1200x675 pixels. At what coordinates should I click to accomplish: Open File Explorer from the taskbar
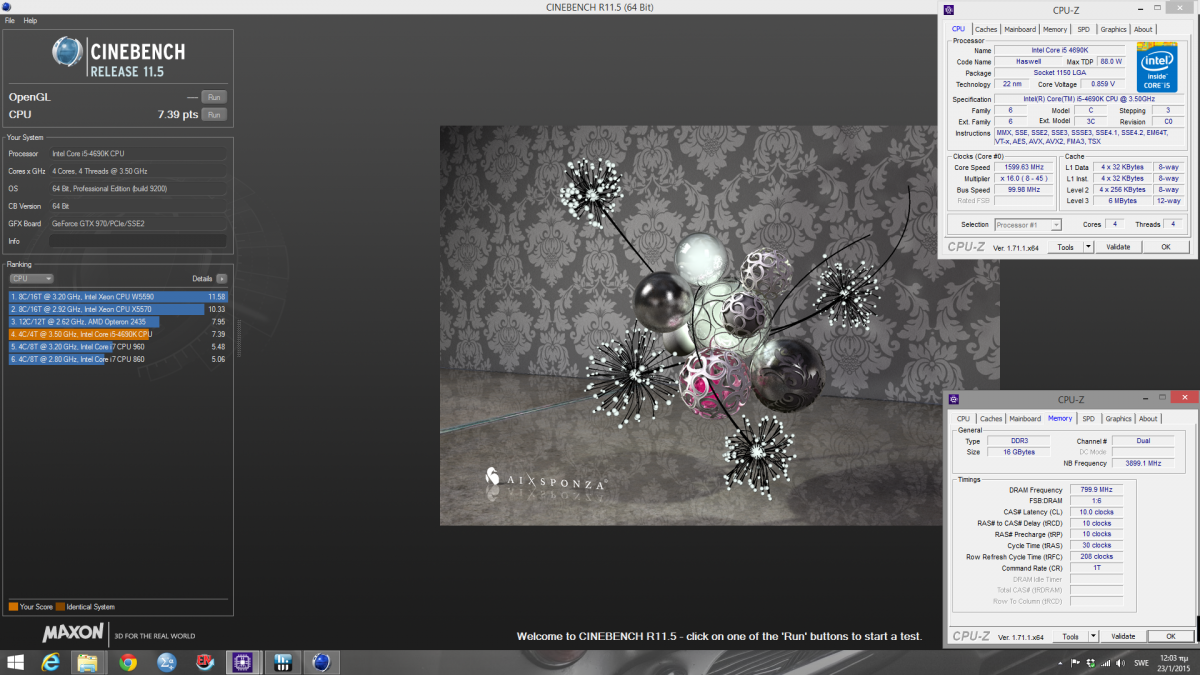[88, 662]
